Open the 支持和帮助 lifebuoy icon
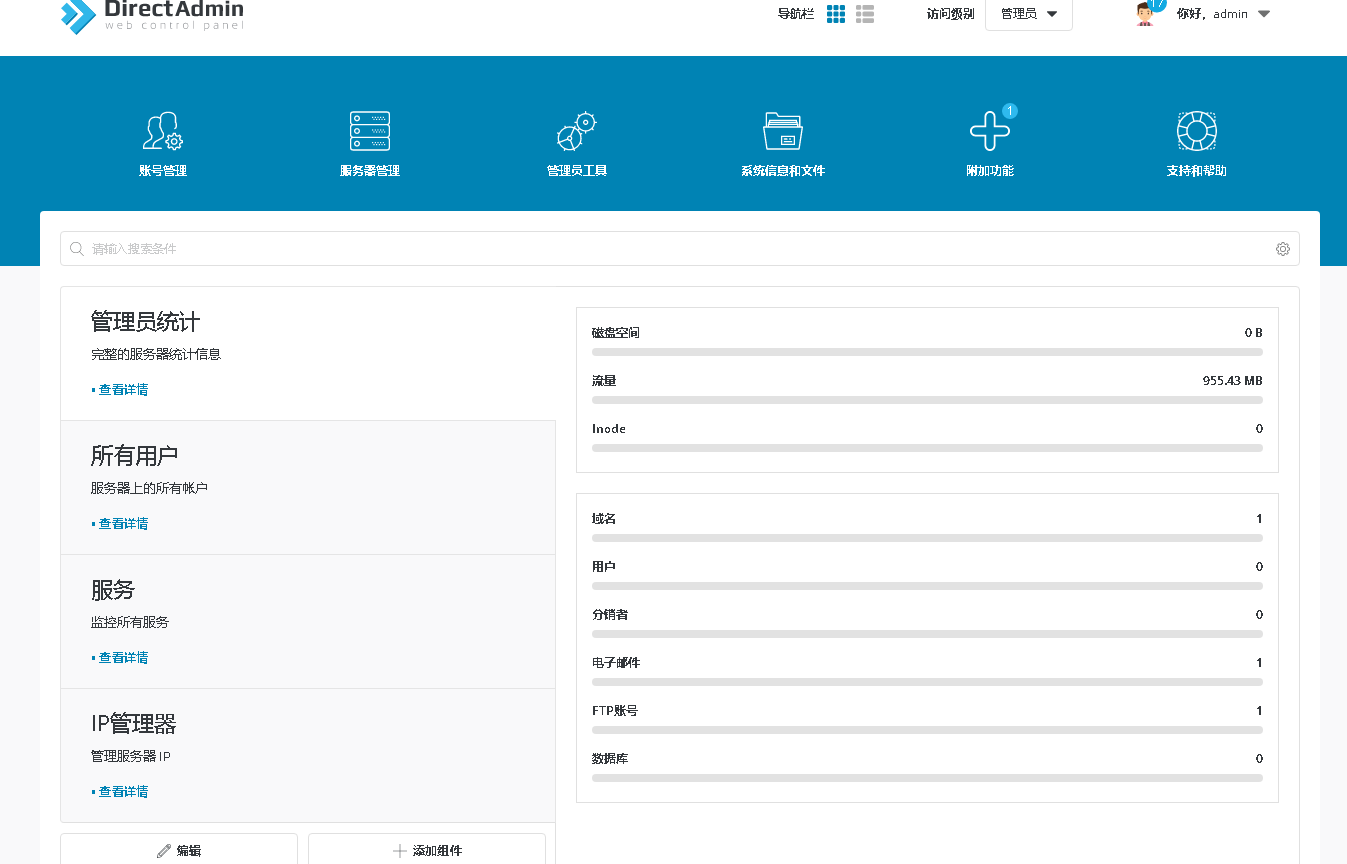 point(1196,131)
